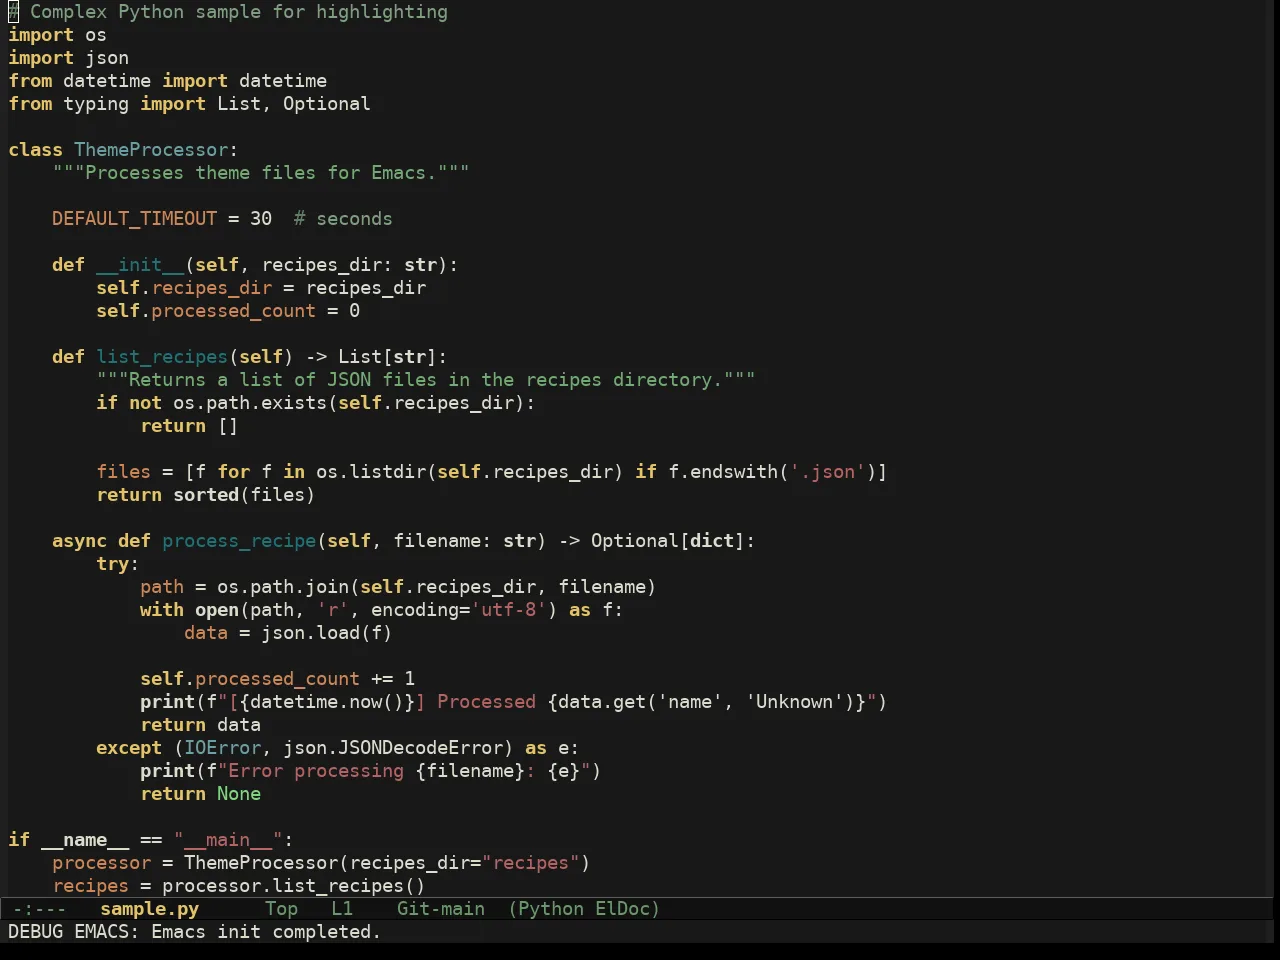Click data in 'return data'
The height and width of the screenshot is (960, 1280).
239,725
